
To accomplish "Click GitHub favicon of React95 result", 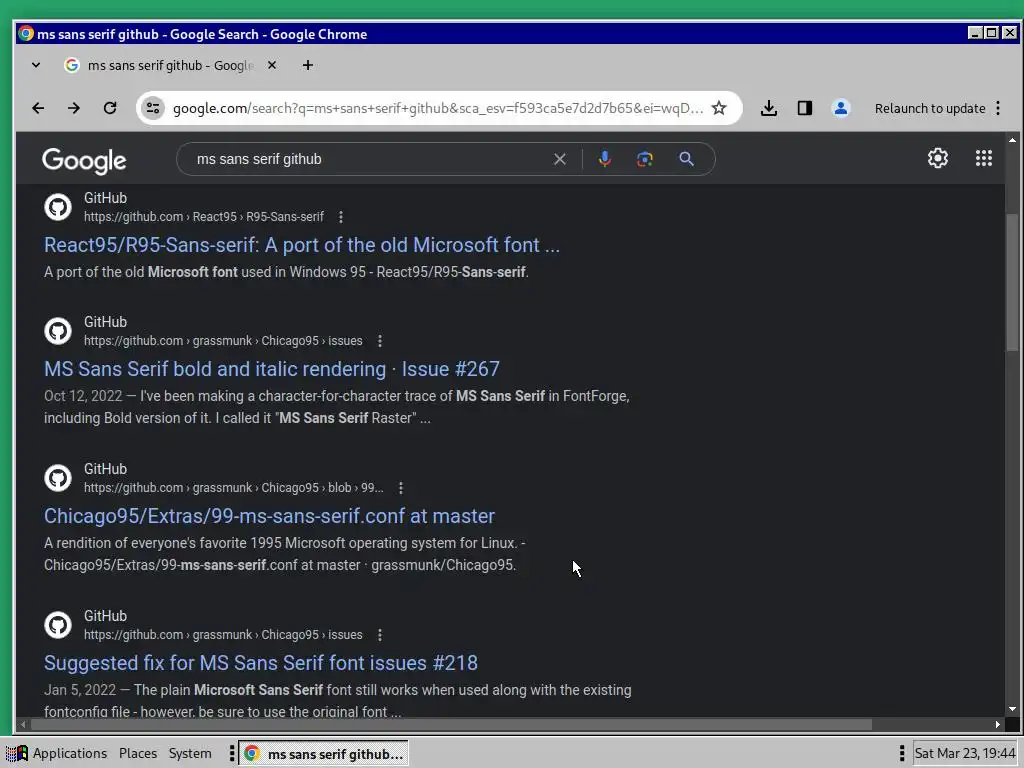I will [x=58, y=207].
